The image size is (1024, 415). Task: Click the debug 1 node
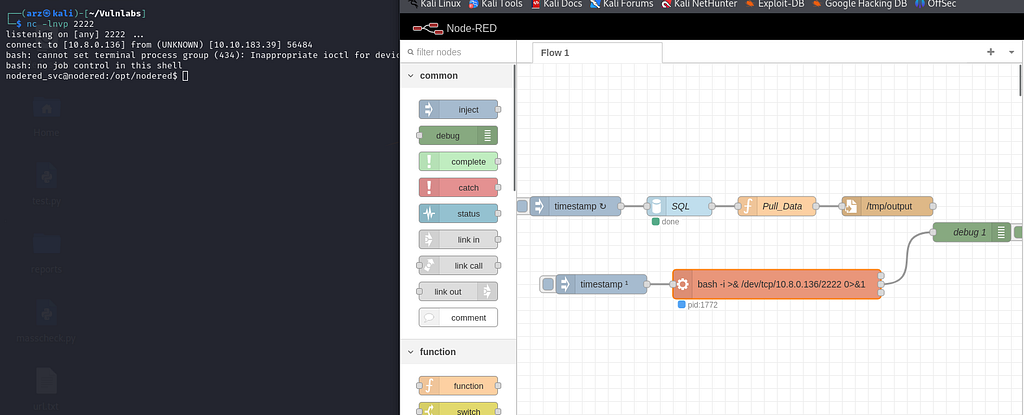tap(972, 232)
